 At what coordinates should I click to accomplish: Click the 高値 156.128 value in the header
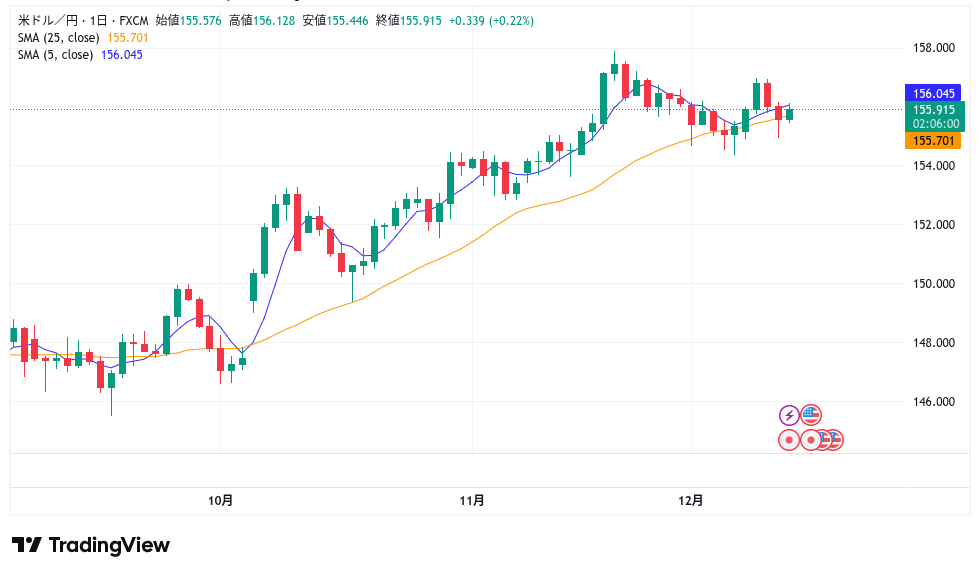(274, 20)
